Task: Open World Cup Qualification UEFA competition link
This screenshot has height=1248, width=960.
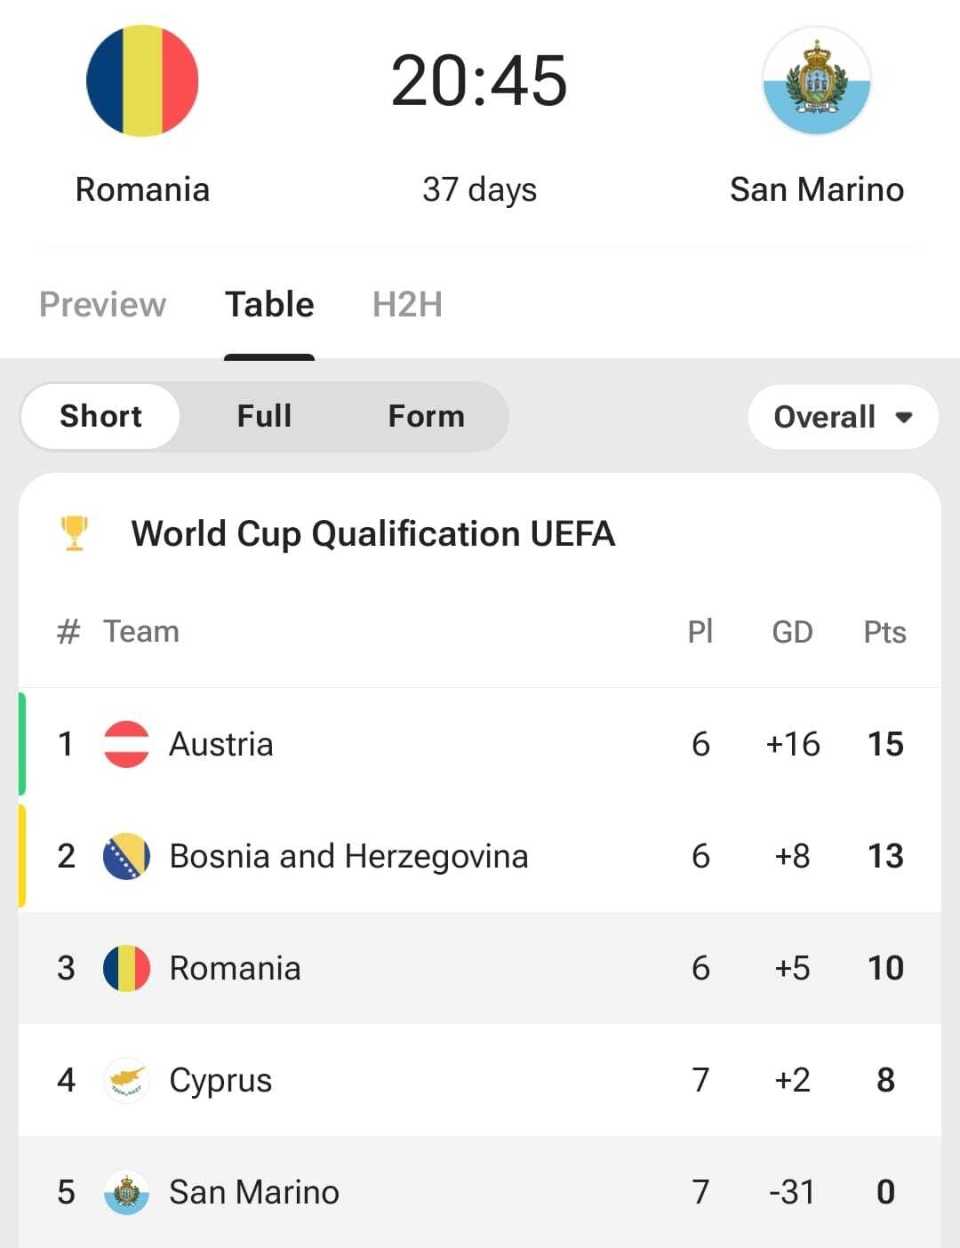Action: pyautogui.click(x=373, y=533)
